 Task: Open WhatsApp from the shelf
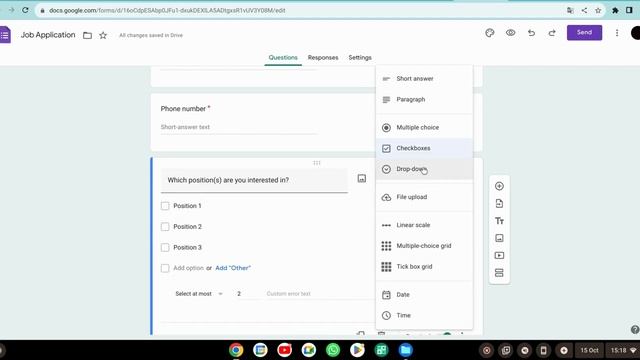(x=333, y=350)
